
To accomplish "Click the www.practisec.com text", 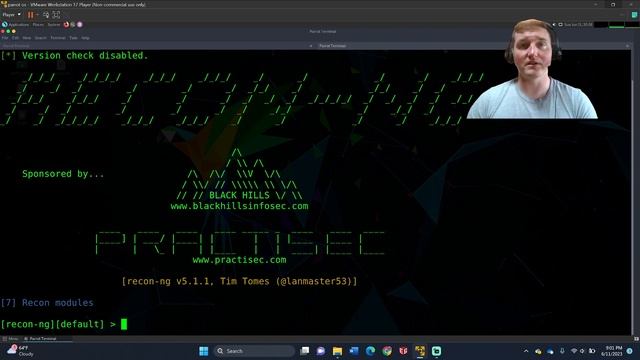I will pos(239,260).
